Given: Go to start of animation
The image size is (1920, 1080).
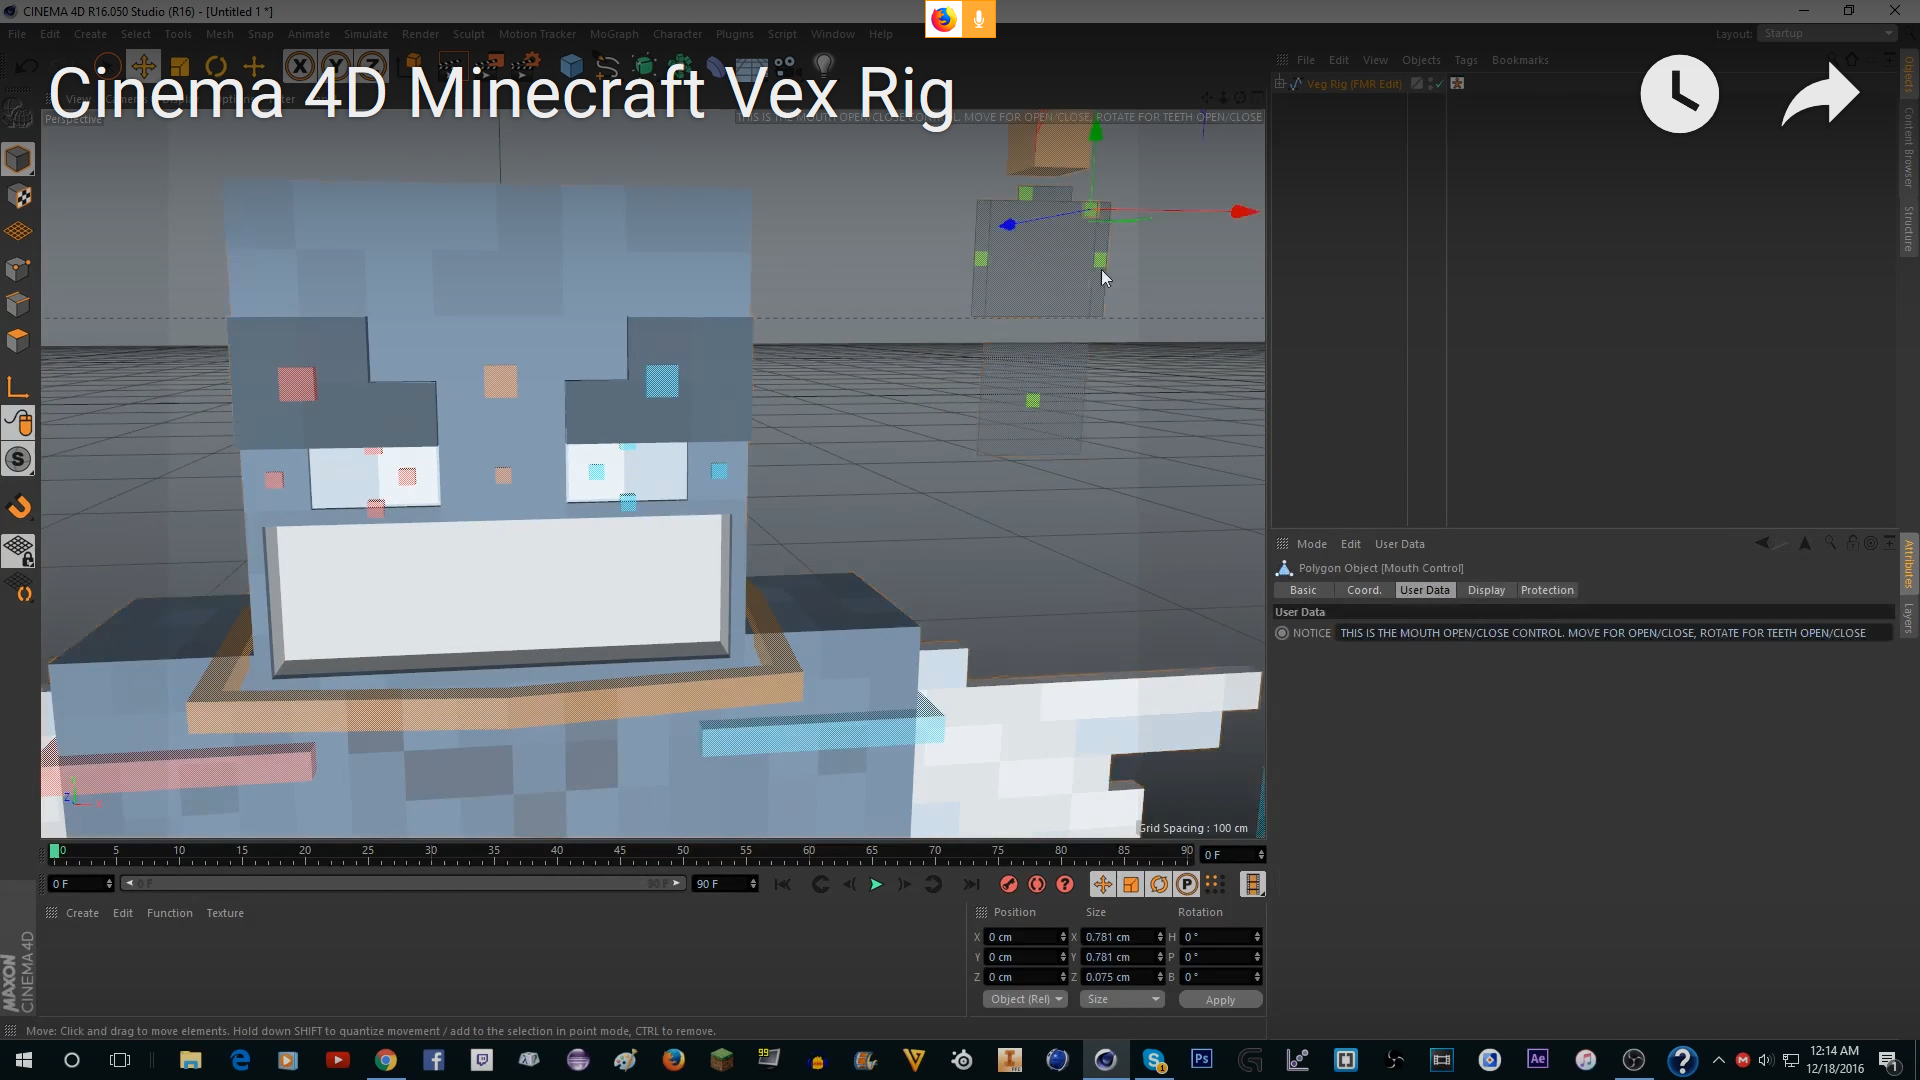Looking at the screenshot, I should [x=782, y=884].
